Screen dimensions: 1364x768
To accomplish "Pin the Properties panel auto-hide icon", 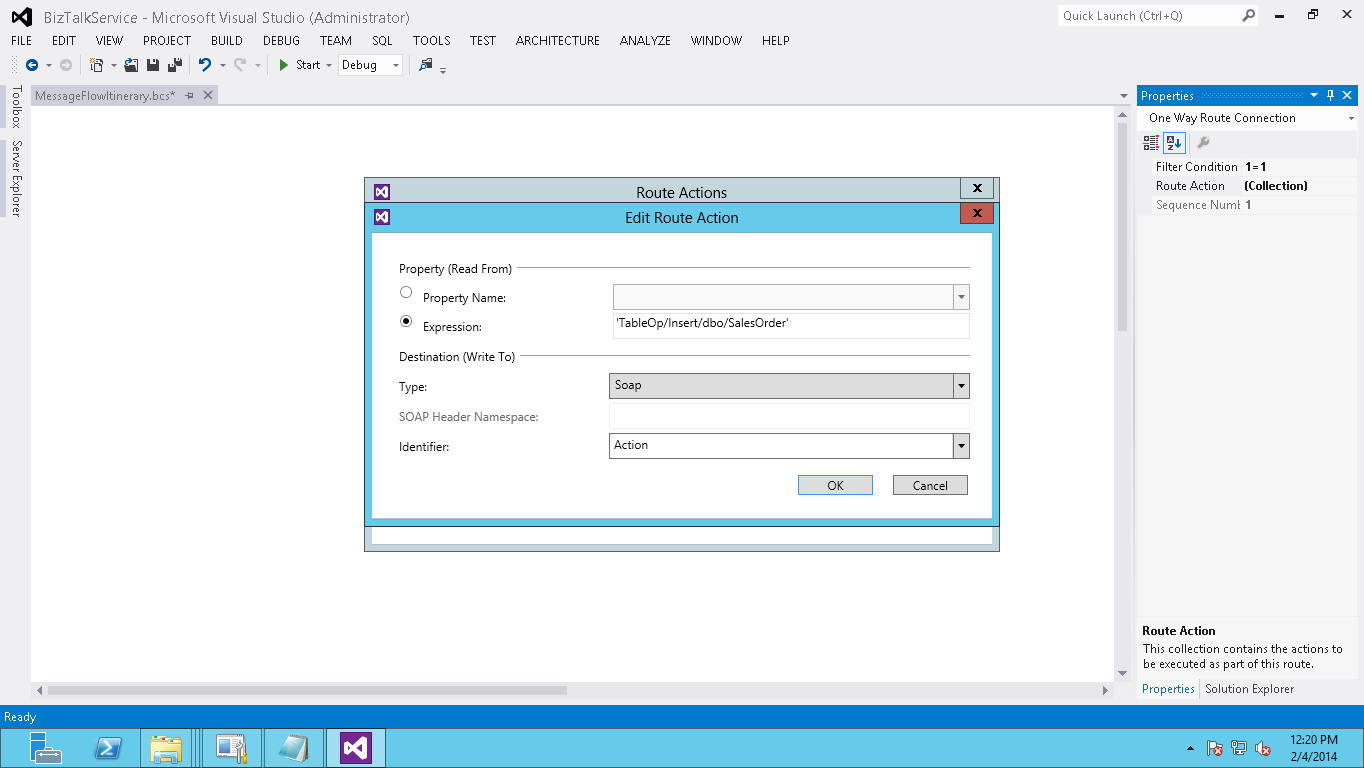I will 1331,96.
